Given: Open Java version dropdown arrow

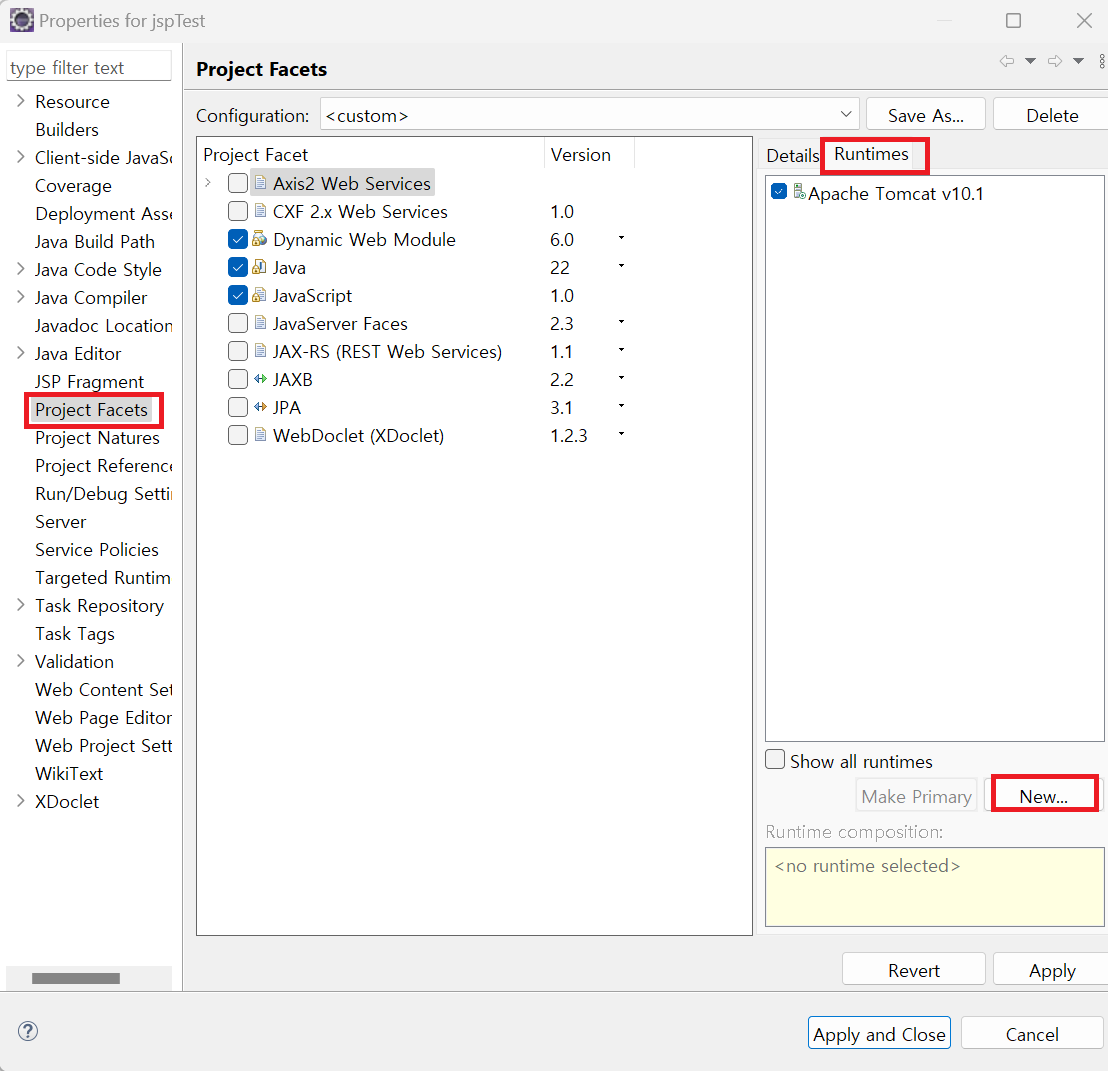Looking at the screenshot, I should [621, 266].
